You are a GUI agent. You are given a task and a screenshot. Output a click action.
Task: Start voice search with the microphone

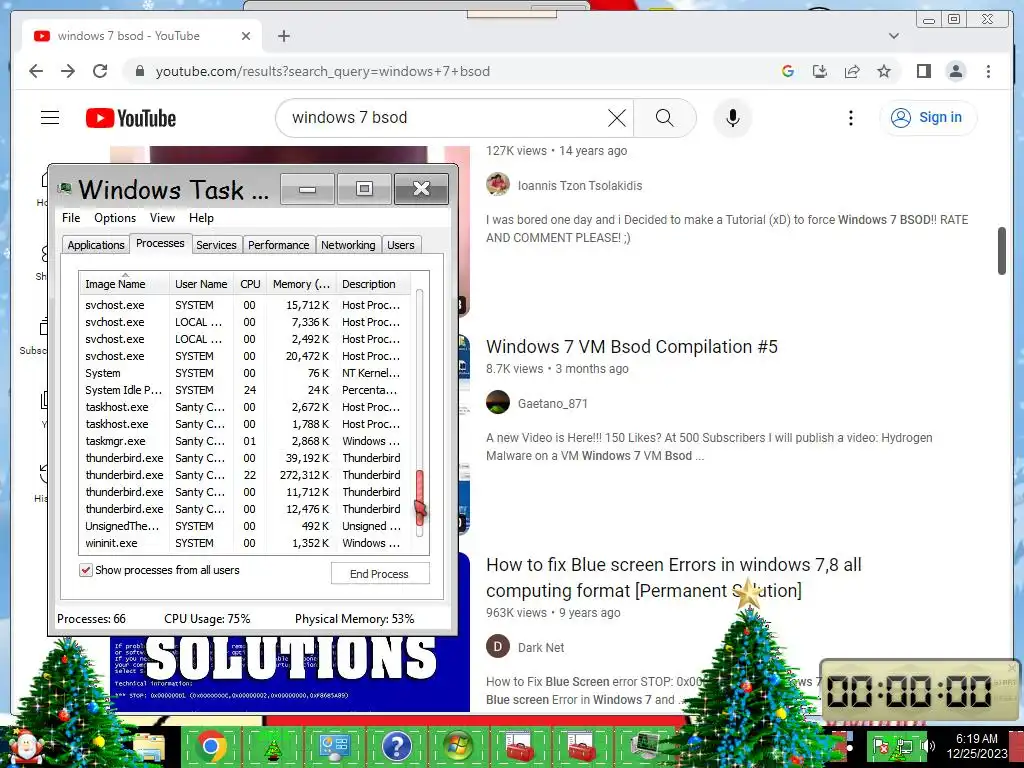pyautogui.click(x=733, y=118)
